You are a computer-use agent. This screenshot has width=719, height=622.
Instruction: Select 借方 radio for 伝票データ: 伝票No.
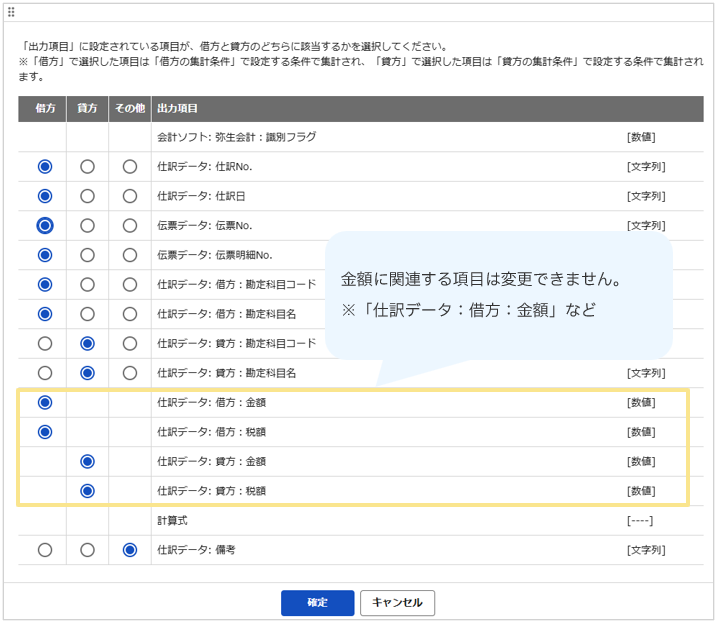click(x=45, y=226)
